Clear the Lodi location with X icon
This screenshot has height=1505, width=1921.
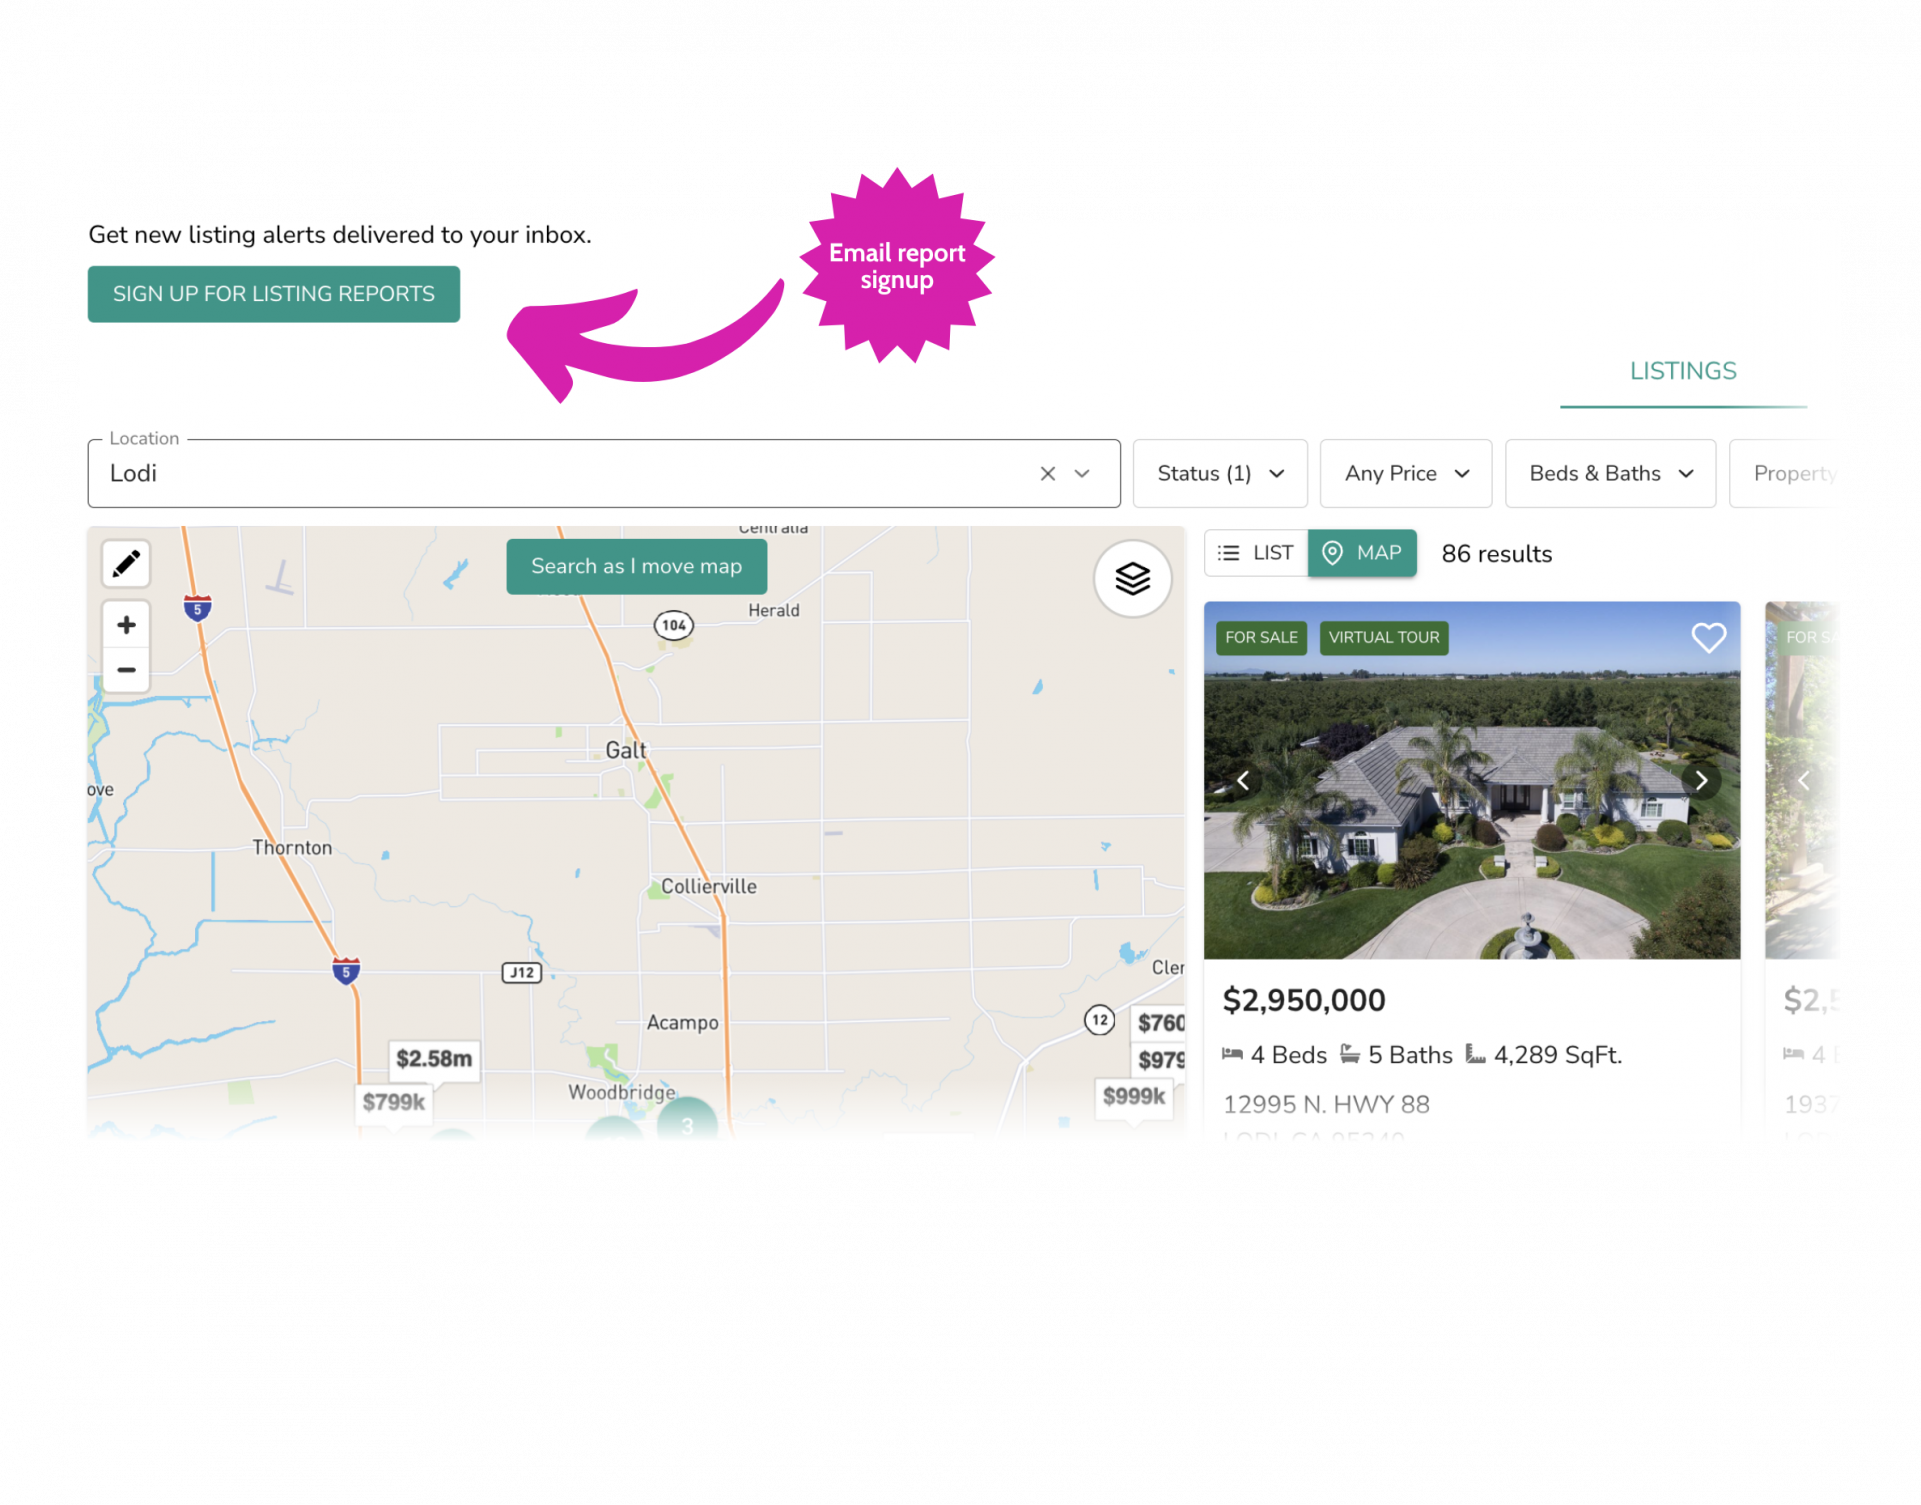tap(1047, 474)
